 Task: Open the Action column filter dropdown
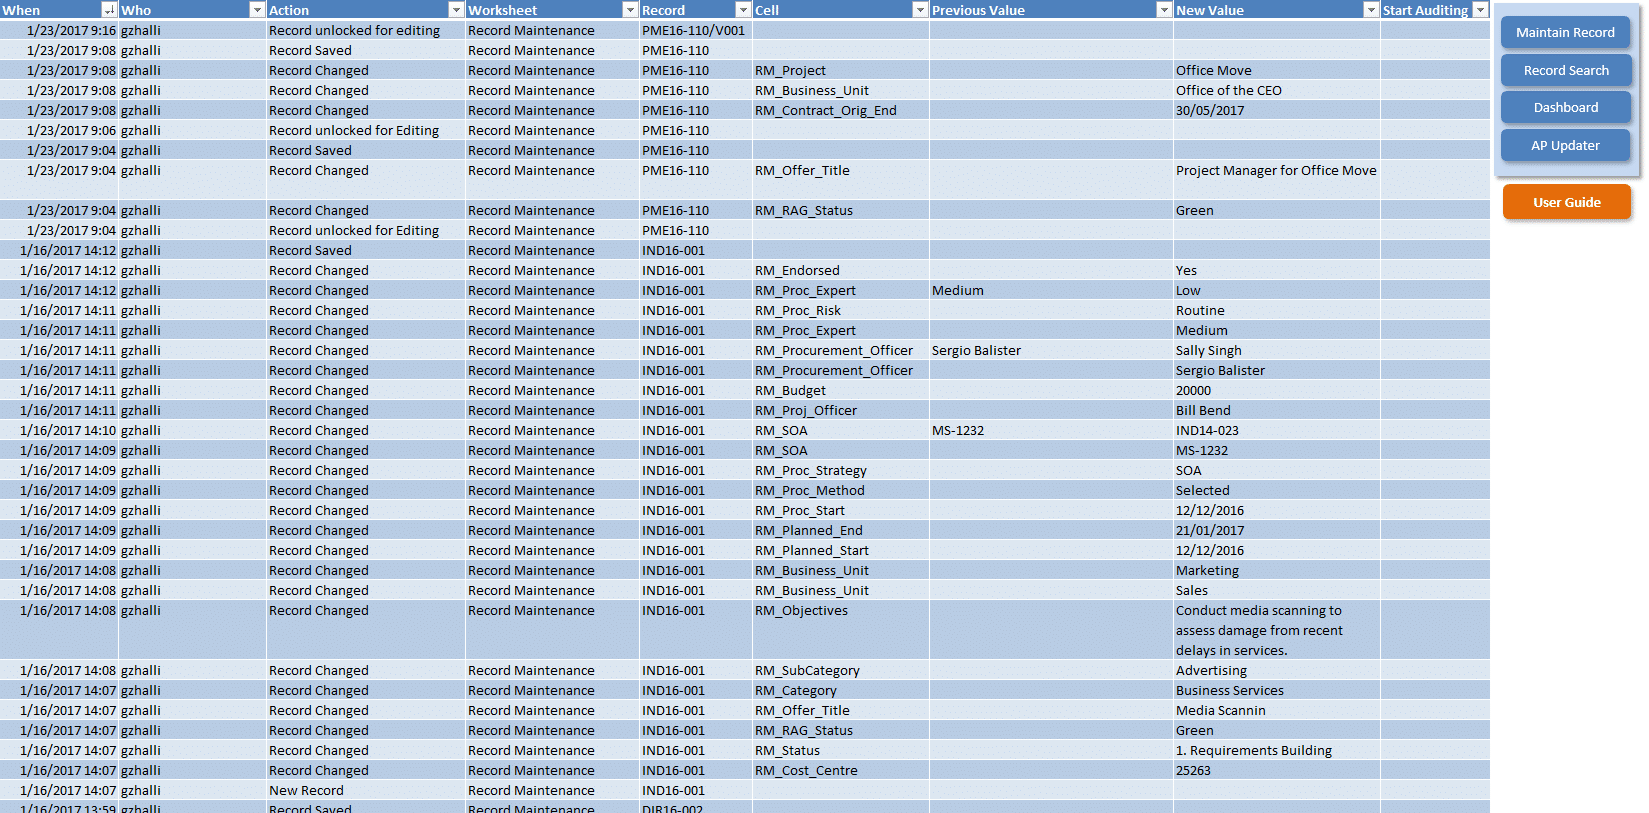pyautogui.click(x=456, y=10)
